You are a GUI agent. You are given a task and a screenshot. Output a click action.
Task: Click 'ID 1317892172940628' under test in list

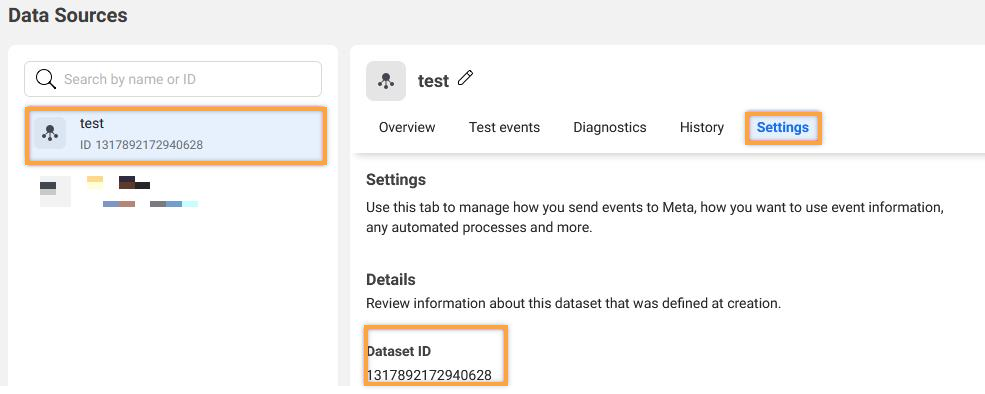(141, 145)
